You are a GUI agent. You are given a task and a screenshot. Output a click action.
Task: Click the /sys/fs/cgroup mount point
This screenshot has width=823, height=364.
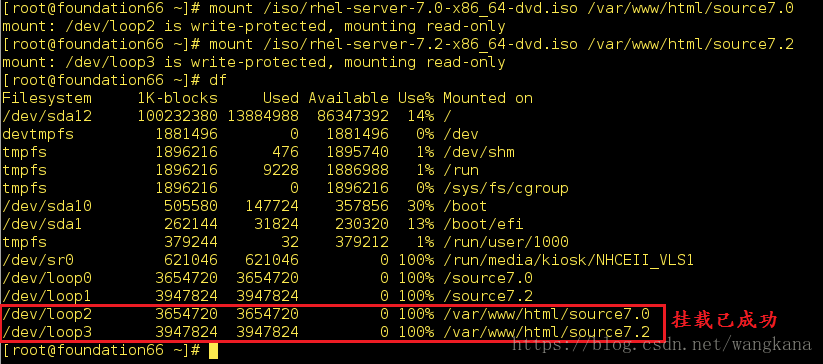coord(506,188)
